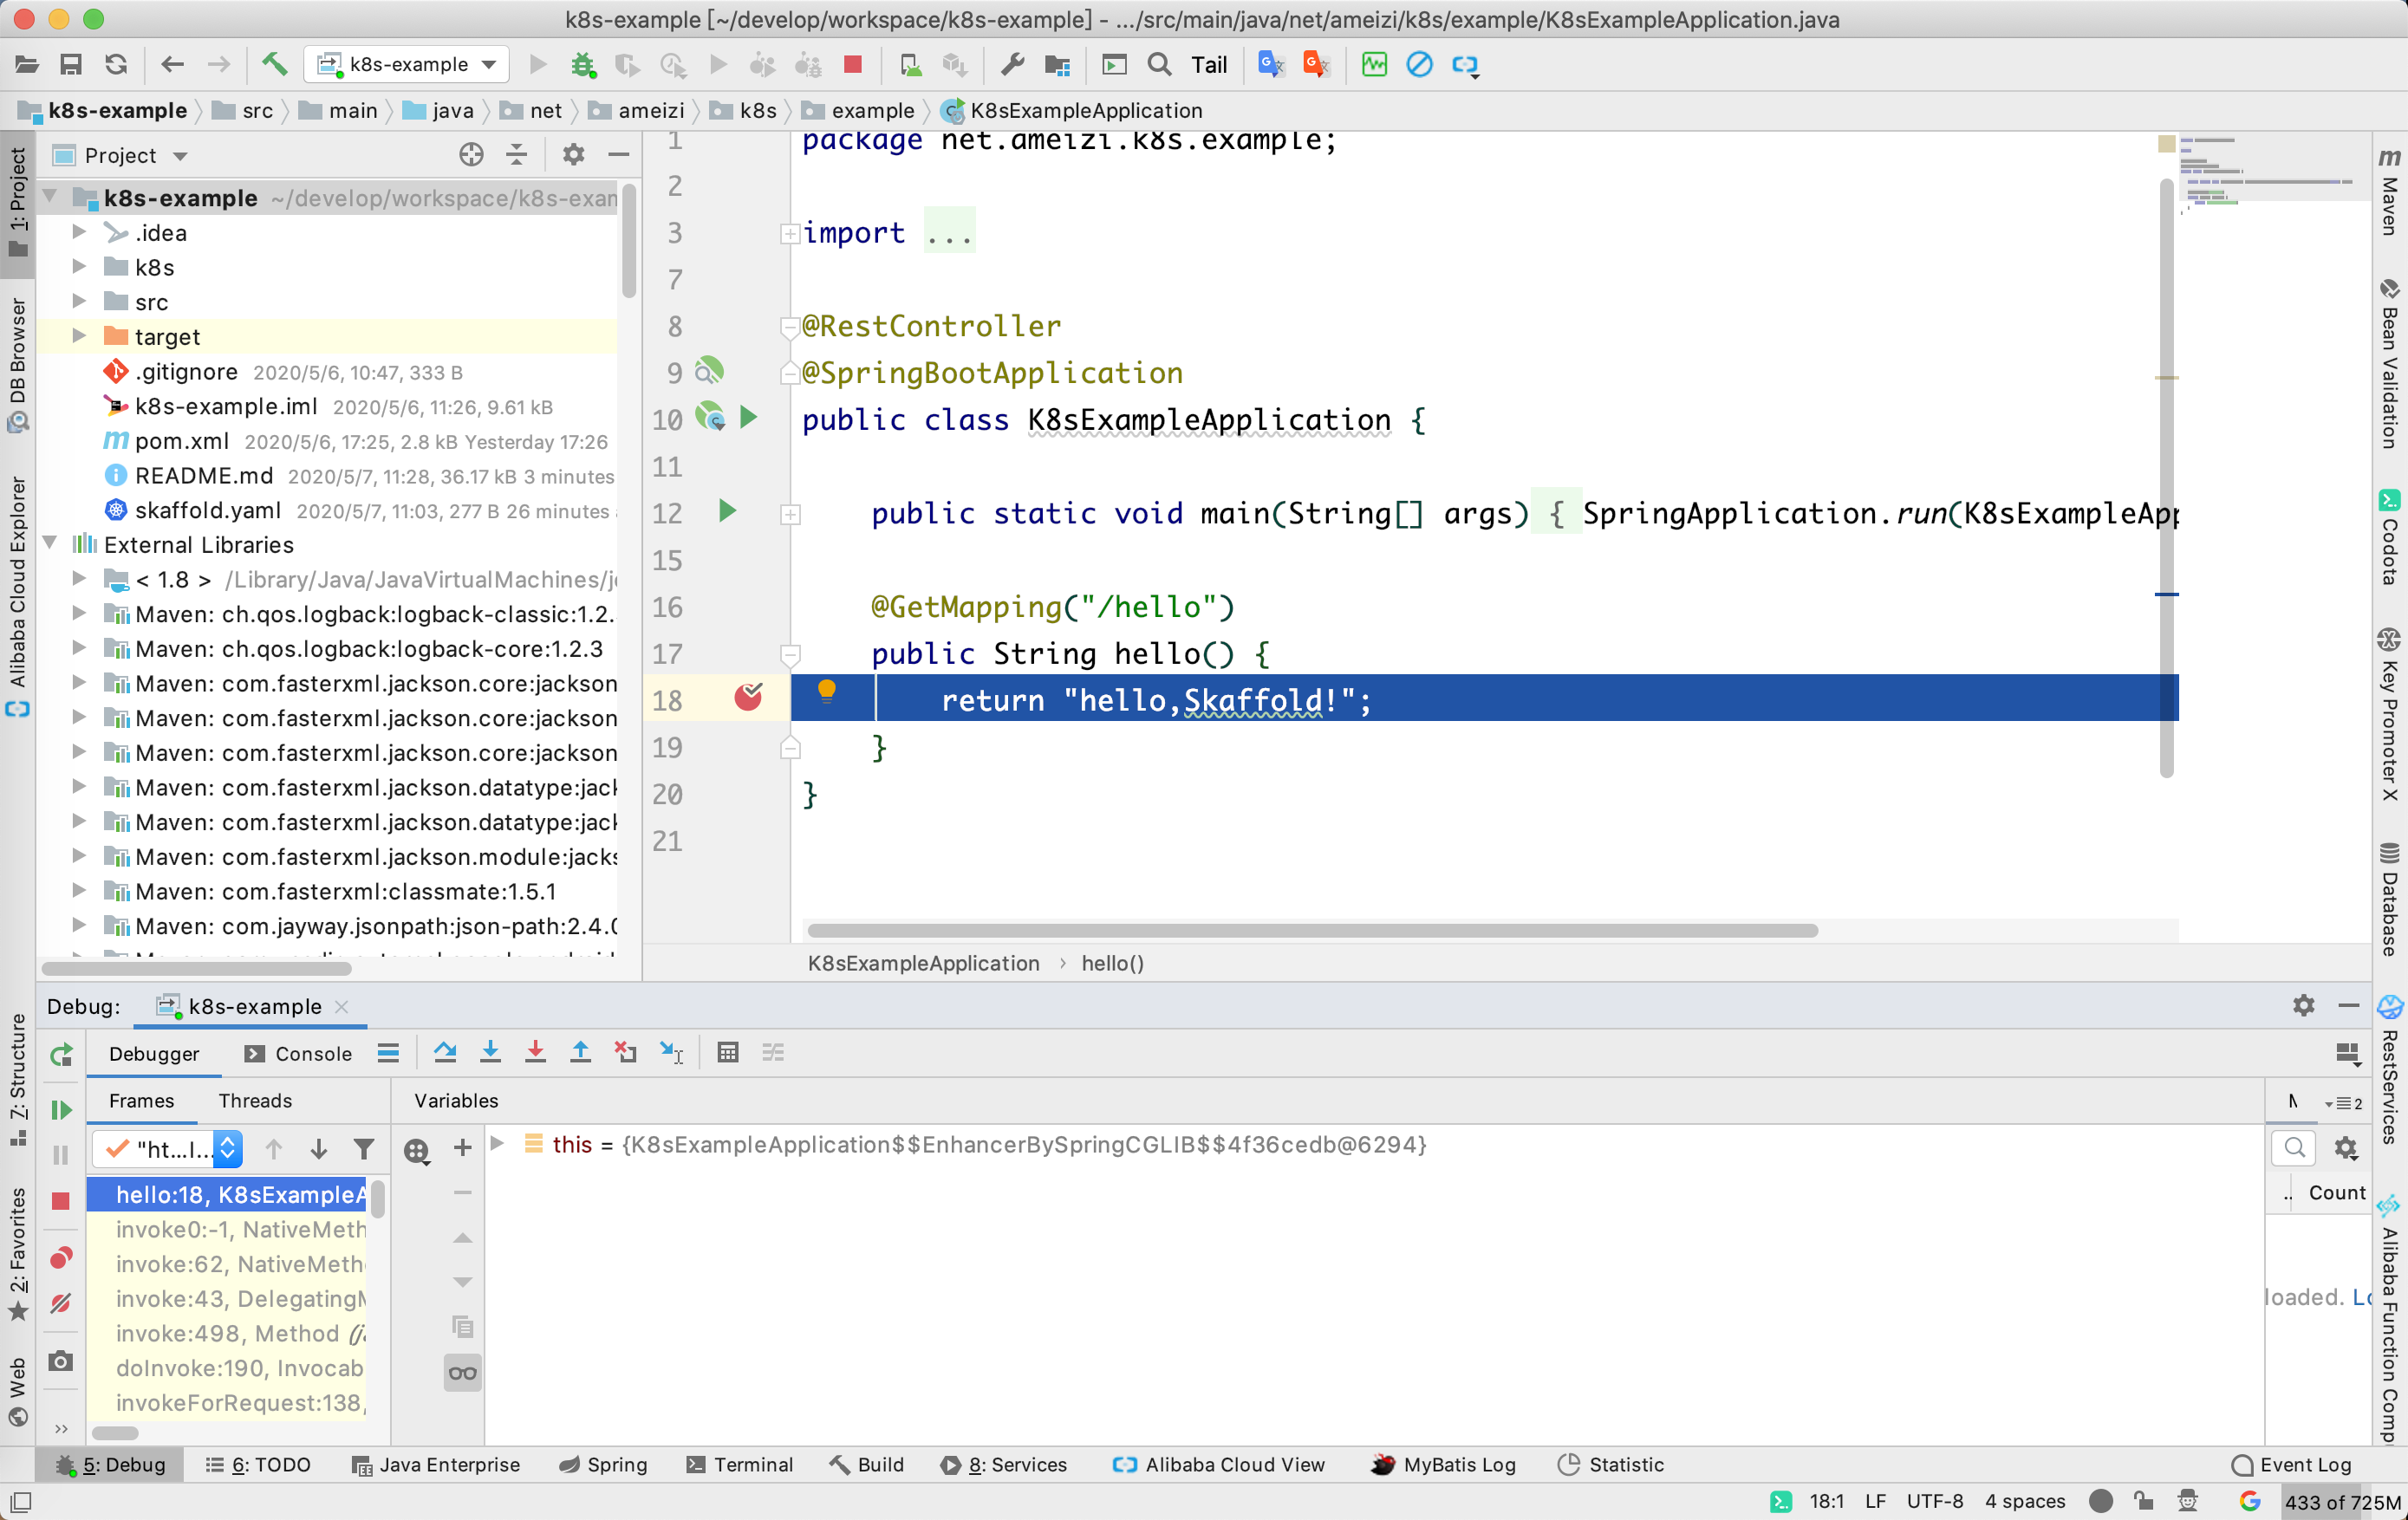Image resolution: width=2408 pixels, height=1520 pixels.
Task: Click the red Stop button in toolbar
Action: pos(852,65)
